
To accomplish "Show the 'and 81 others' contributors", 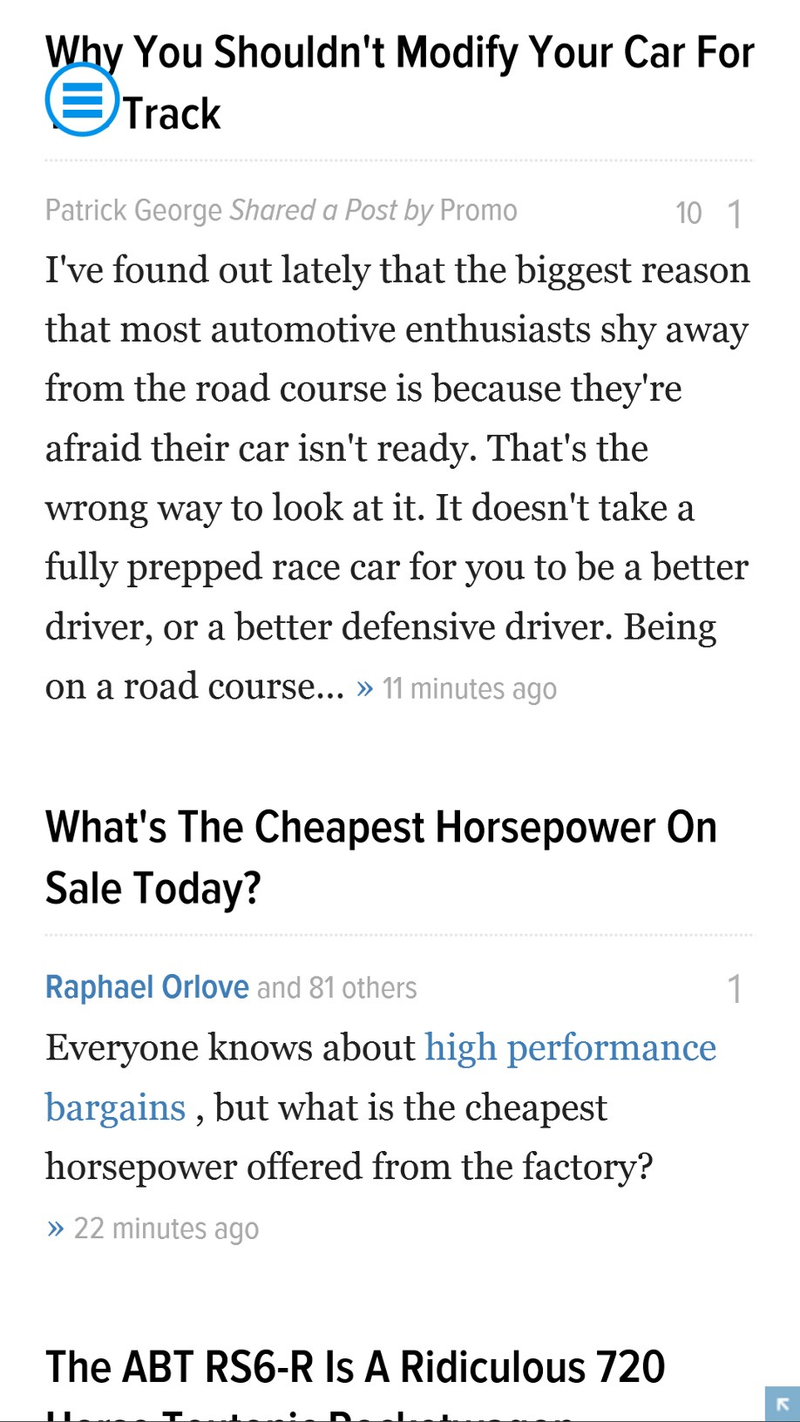I will pyautogui.click(x=337, y=988).
